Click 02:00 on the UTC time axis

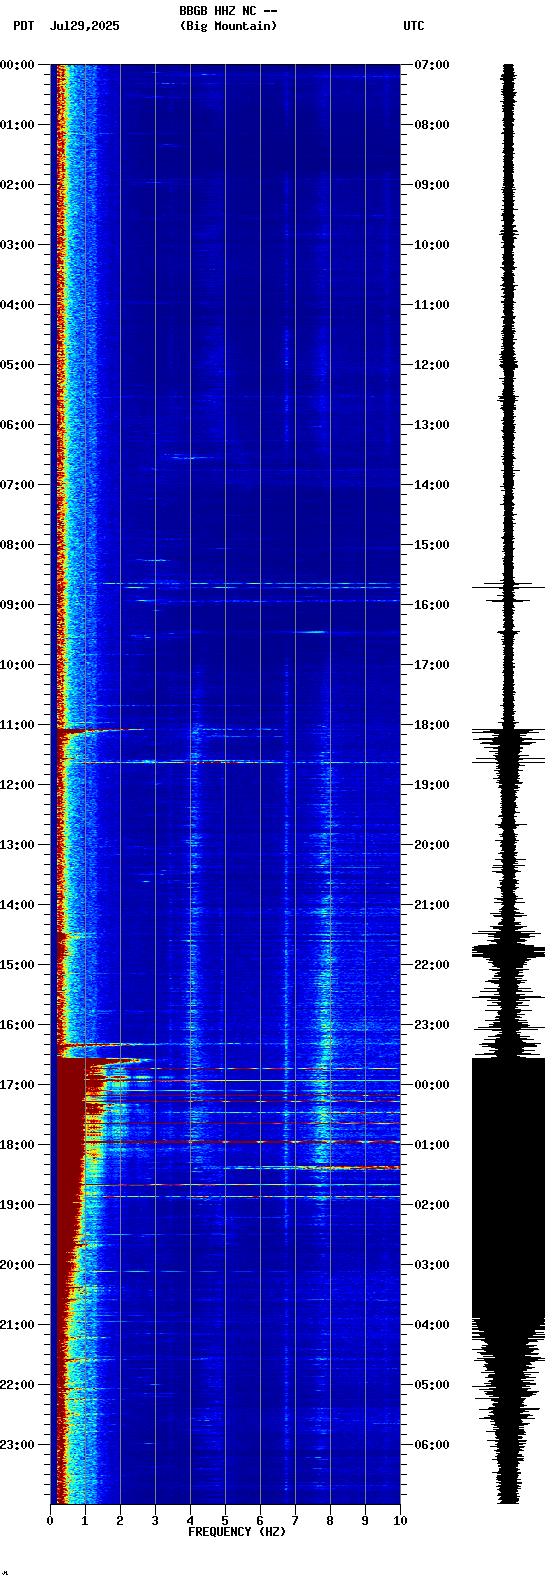[x=432, y=1205]
